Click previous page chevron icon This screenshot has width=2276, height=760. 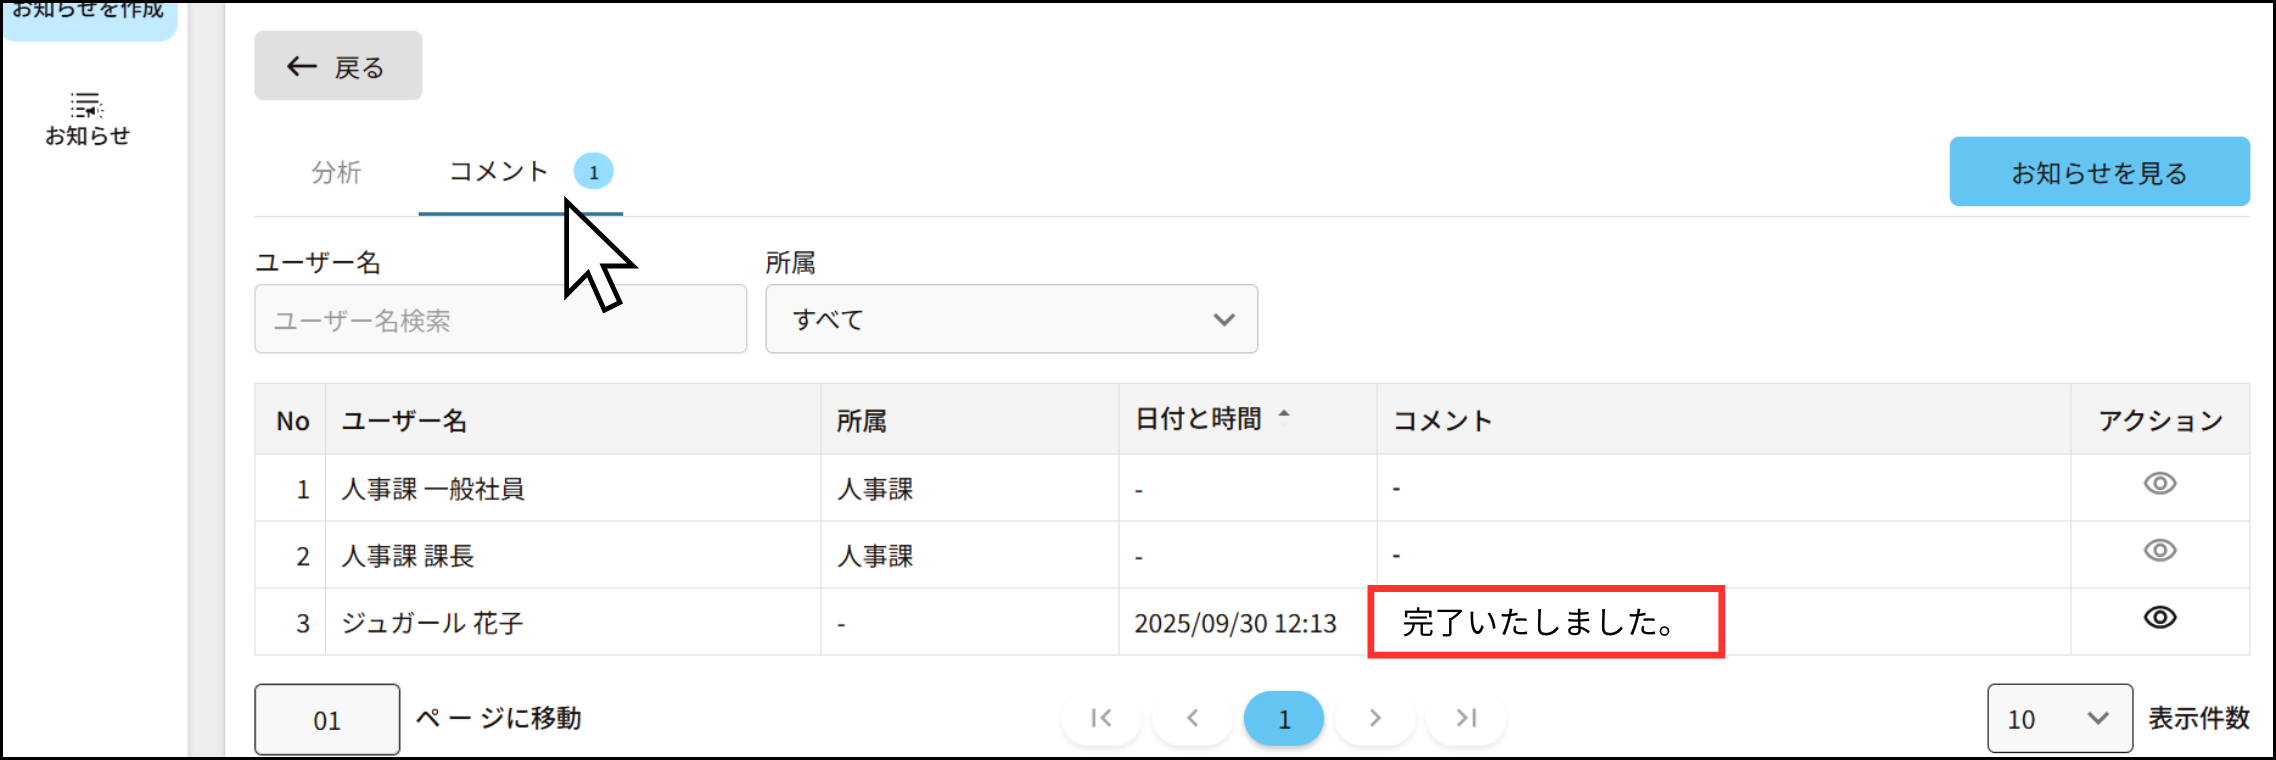click(1192, 718)
